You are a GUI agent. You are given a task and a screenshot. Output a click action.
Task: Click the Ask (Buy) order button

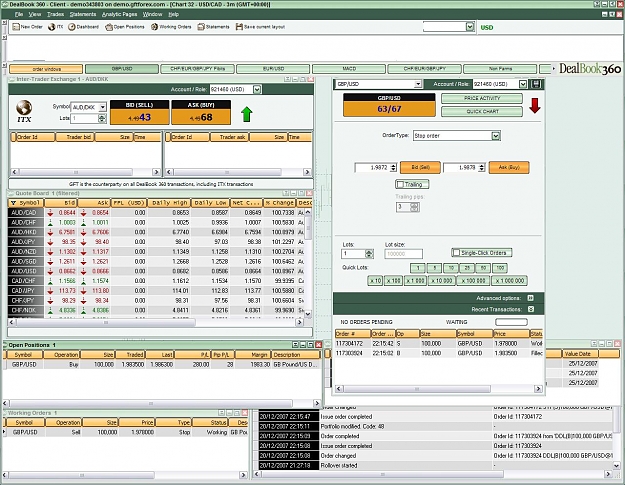[509, 167]
